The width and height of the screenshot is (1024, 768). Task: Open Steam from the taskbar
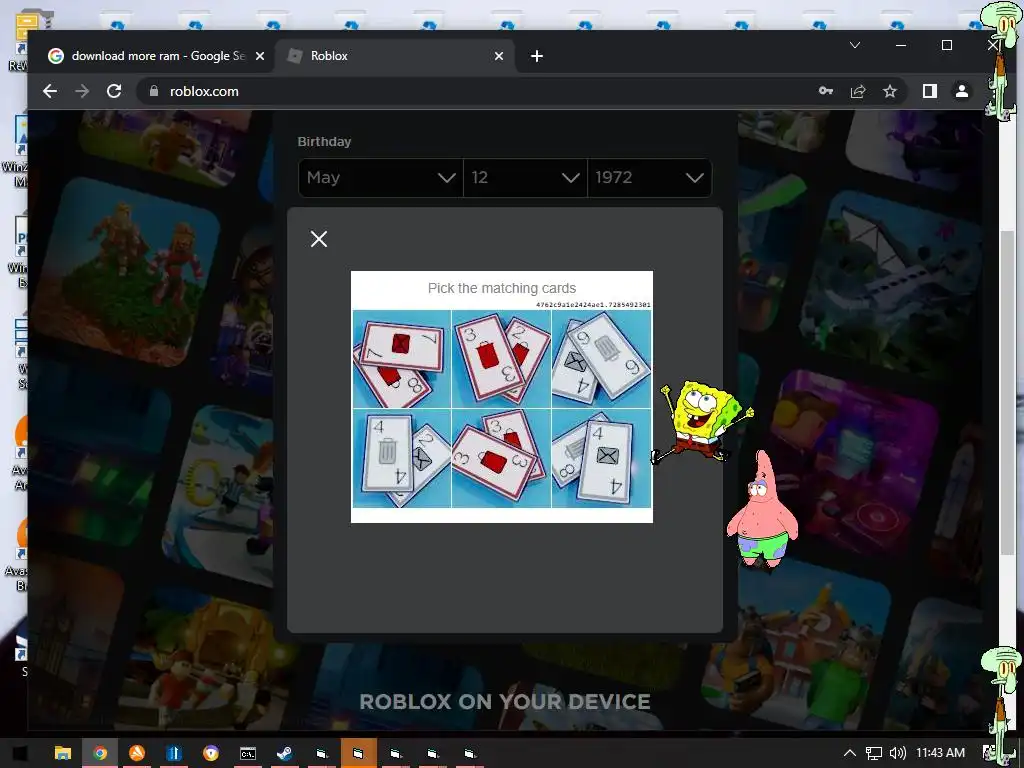tap(284, 753)
